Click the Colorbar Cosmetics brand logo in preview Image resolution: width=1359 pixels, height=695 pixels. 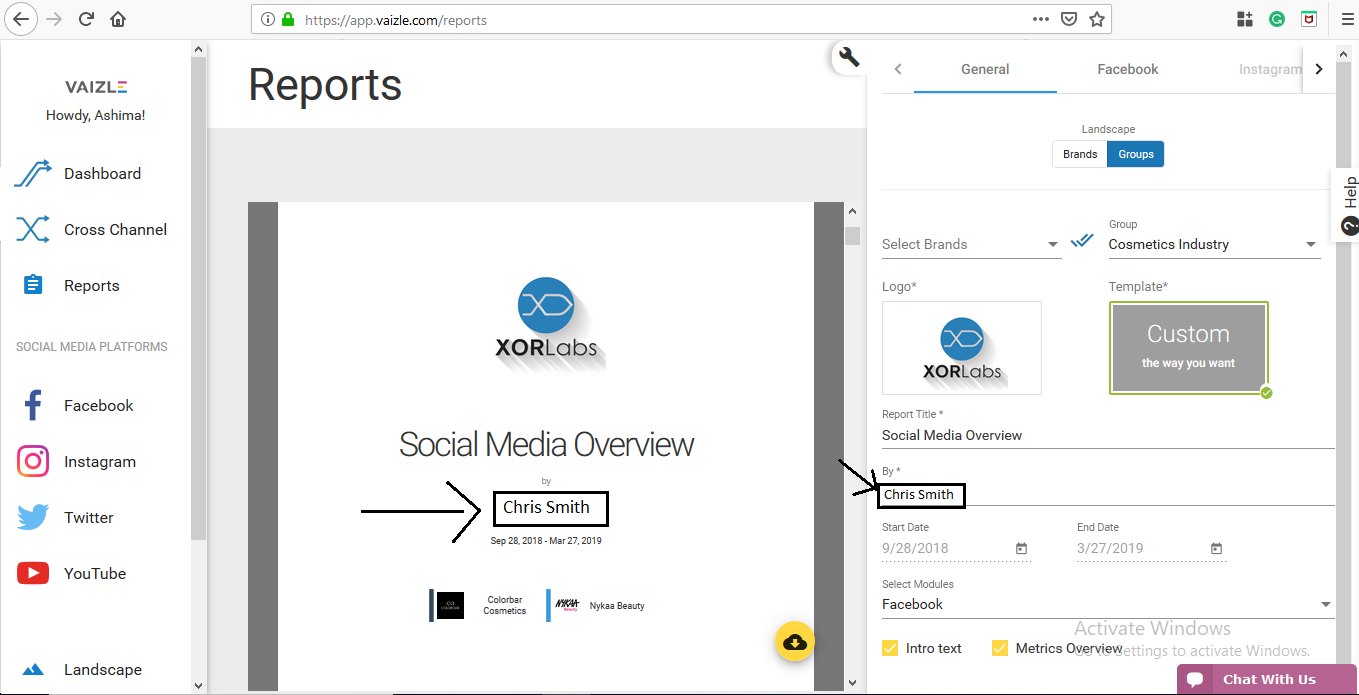pyautogui.click(x=450, y=605)
